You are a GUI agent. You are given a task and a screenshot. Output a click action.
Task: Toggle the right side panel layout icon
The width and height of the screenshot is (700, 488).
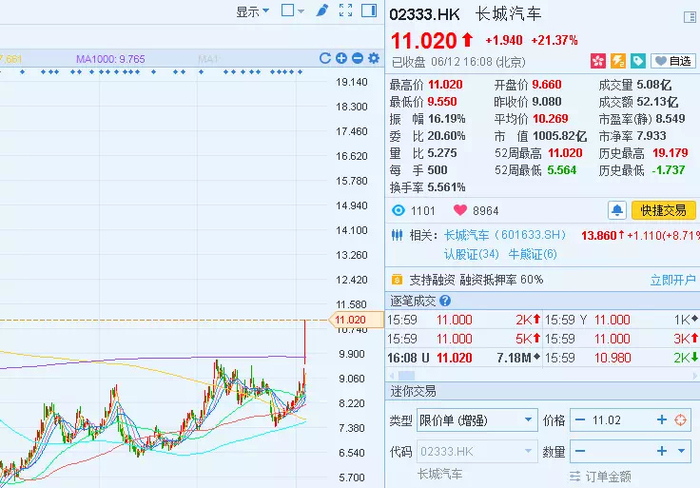coord(369,10)
